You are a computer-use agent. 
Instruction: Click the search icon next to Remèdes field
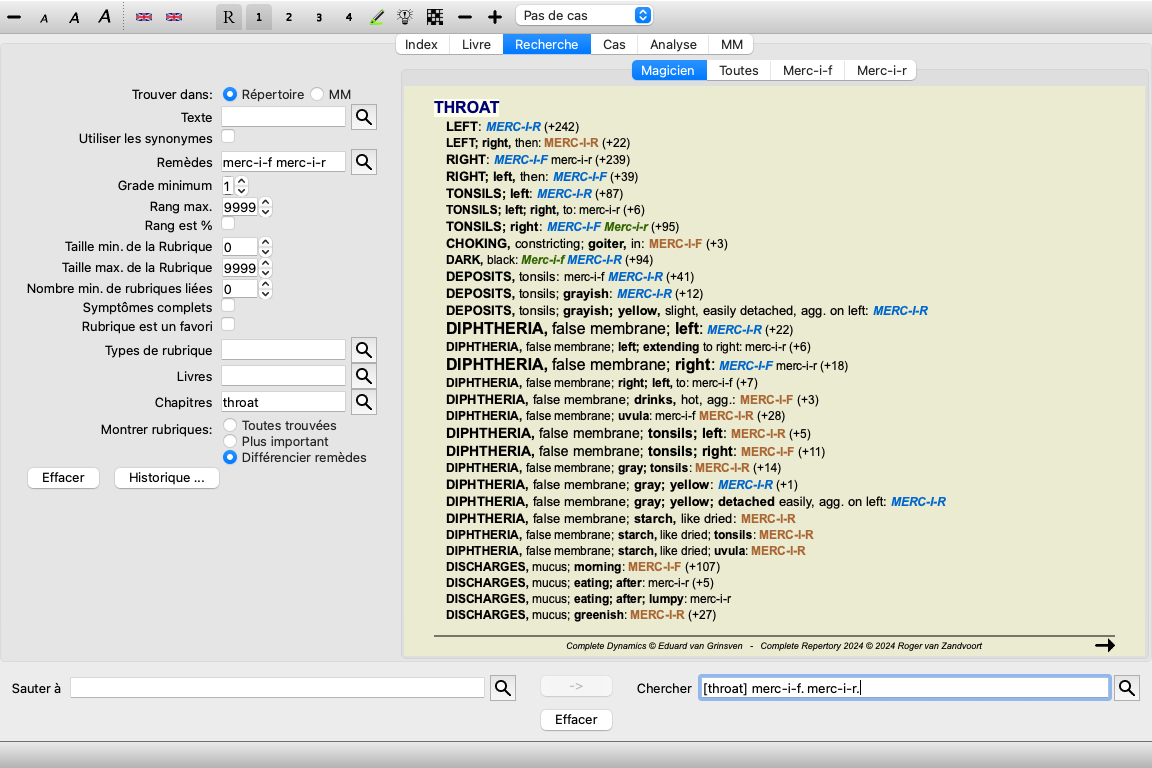tap(364, 162)
